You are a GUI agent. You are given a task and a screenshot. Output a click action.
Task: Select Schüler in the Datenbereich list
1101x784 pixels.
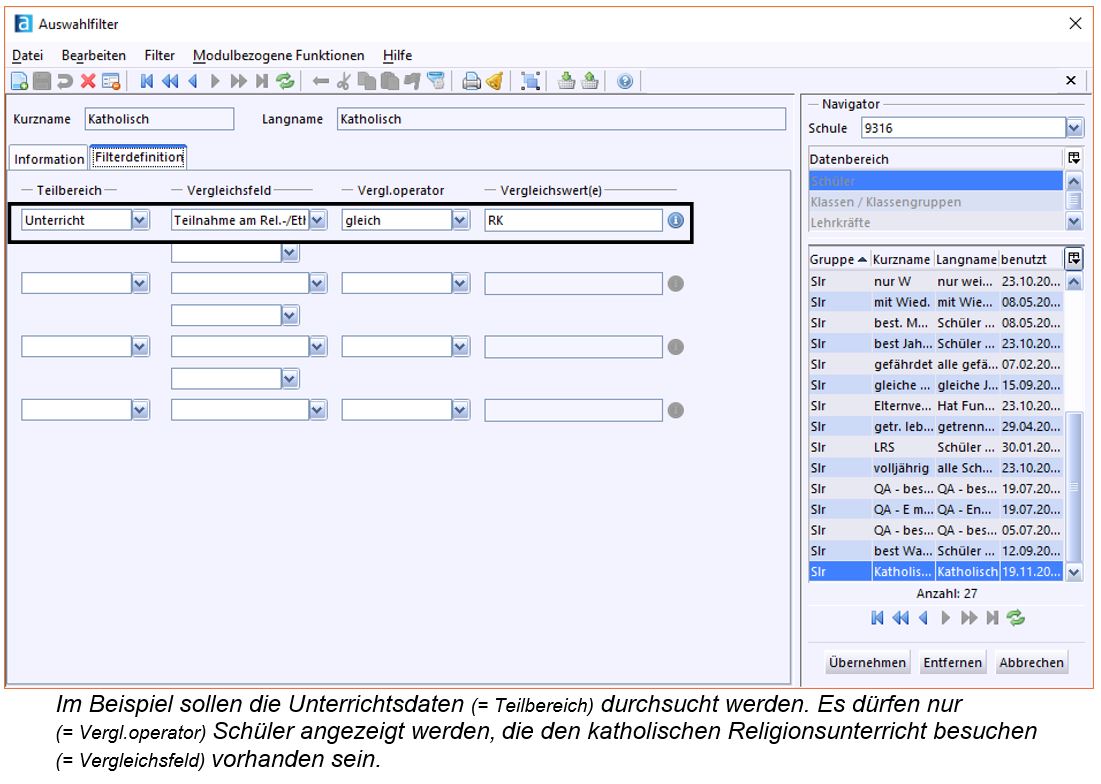[x=935, y=181]
